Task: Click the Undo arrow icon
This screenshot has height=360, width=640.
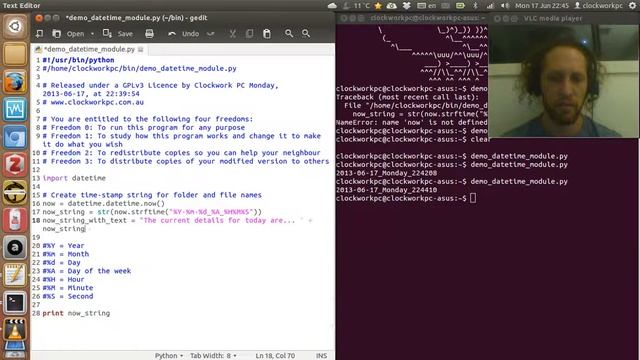Action: pyautogui.click(x=172, y=33)
